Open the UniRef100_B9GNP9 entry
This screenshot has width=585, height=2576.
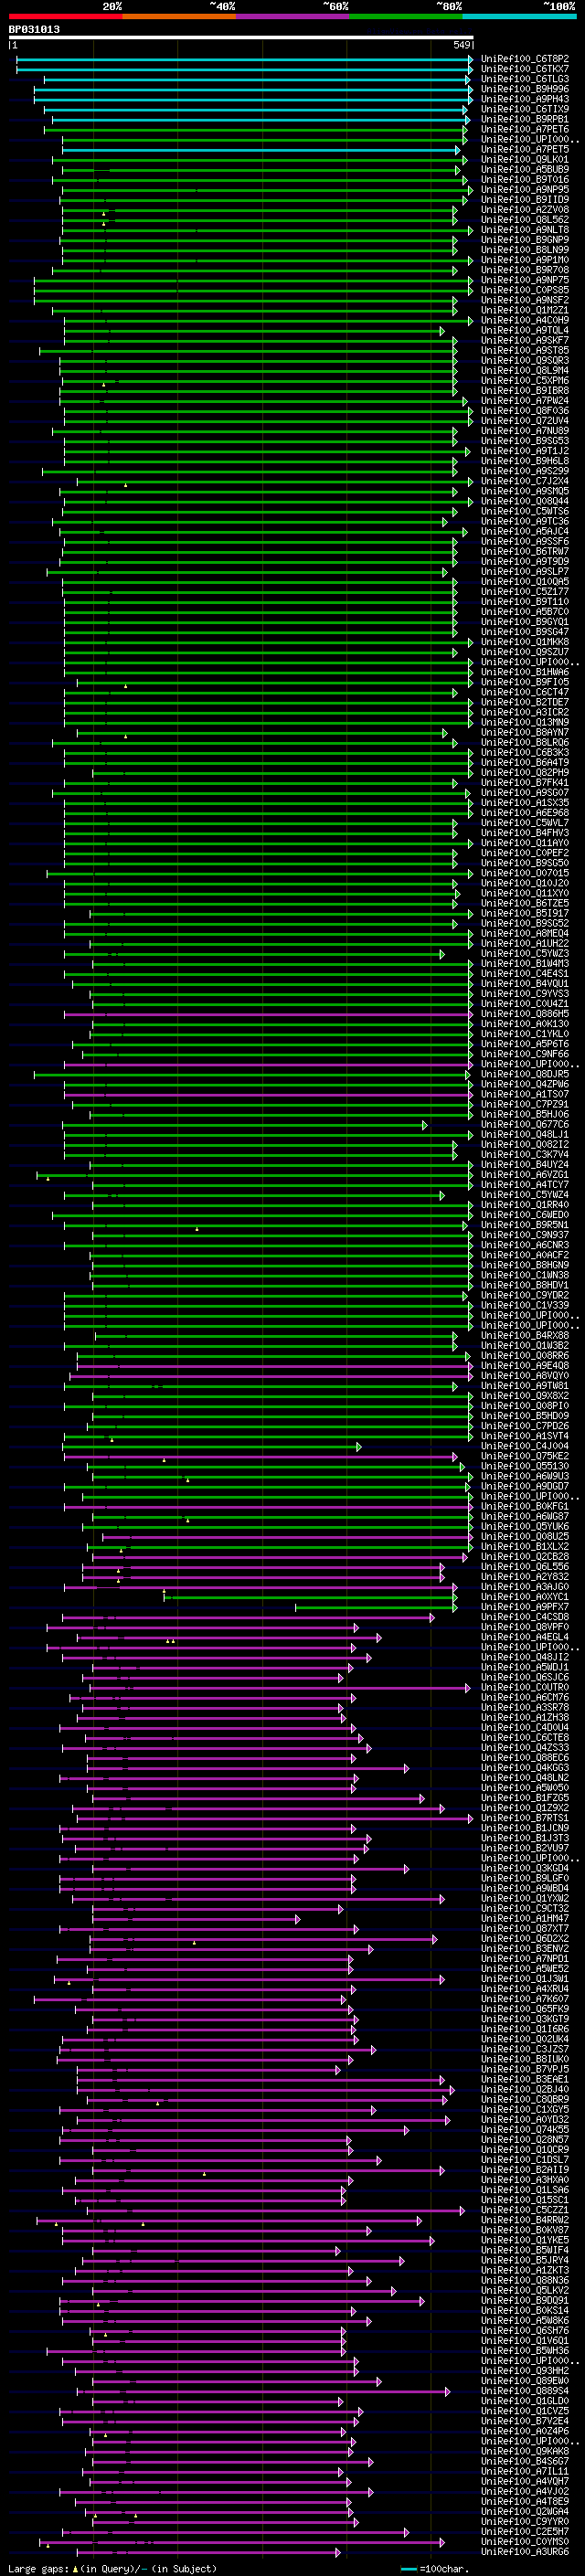525,240
